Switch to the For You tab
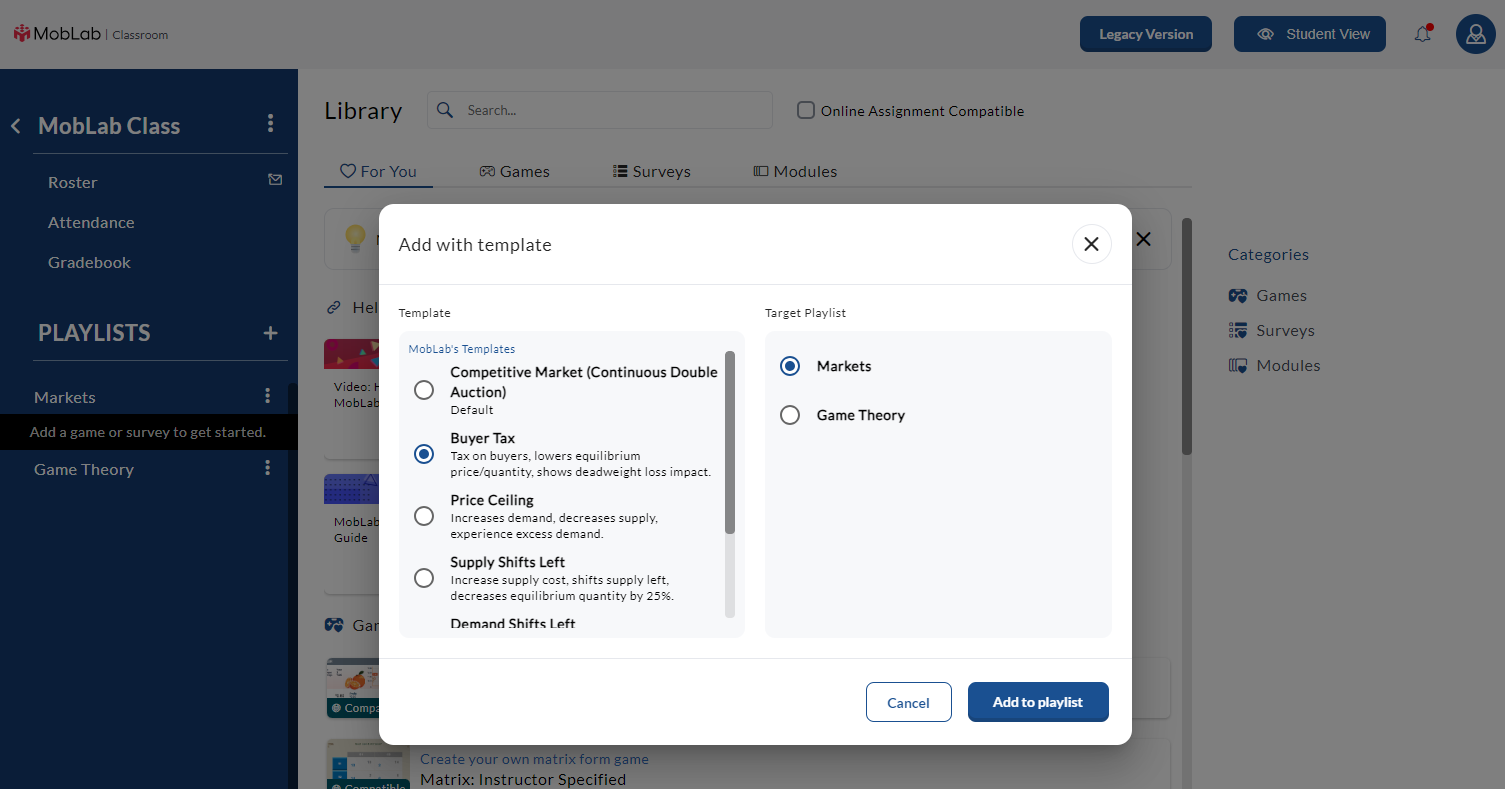The height and width of the screenshot is (789, 1505). coord(378,171)
